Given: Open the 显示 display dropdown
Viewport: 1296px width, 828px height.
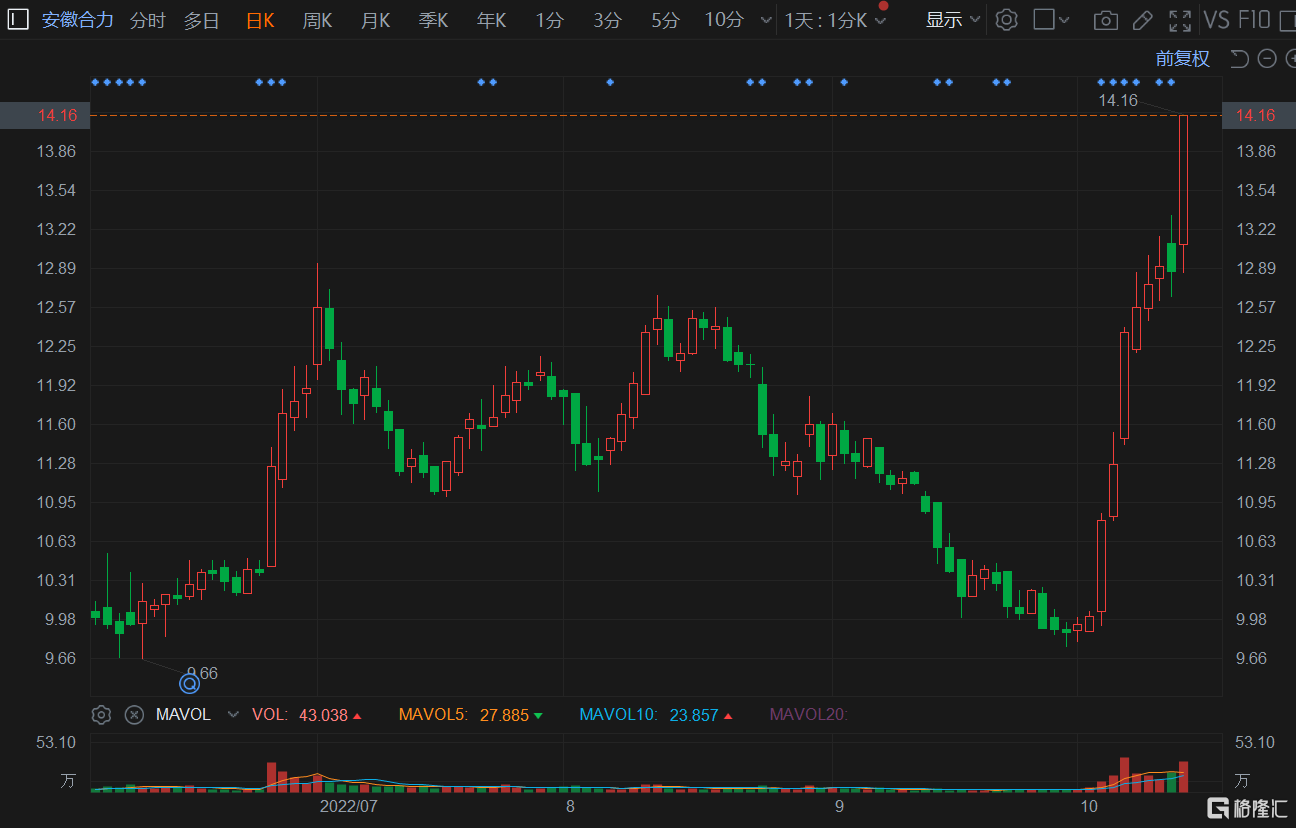Looking at the screenshot, I should (x=953, y=20).
